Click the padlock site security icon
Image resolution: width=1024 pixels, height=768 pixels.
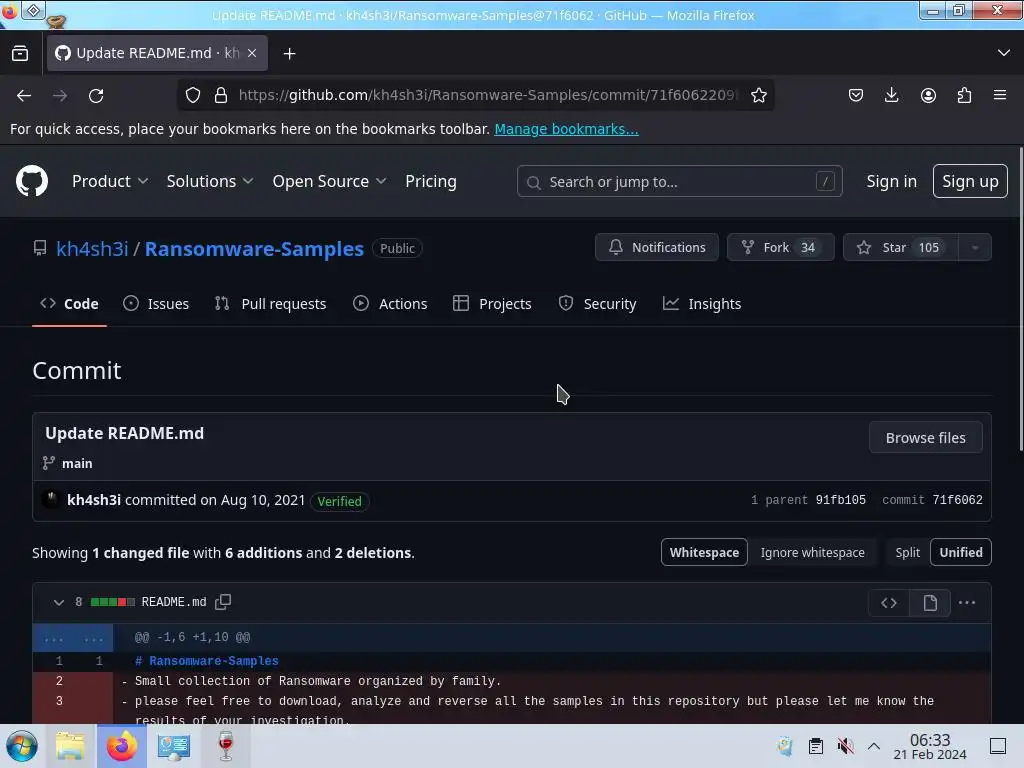click(x=221, y=95)
